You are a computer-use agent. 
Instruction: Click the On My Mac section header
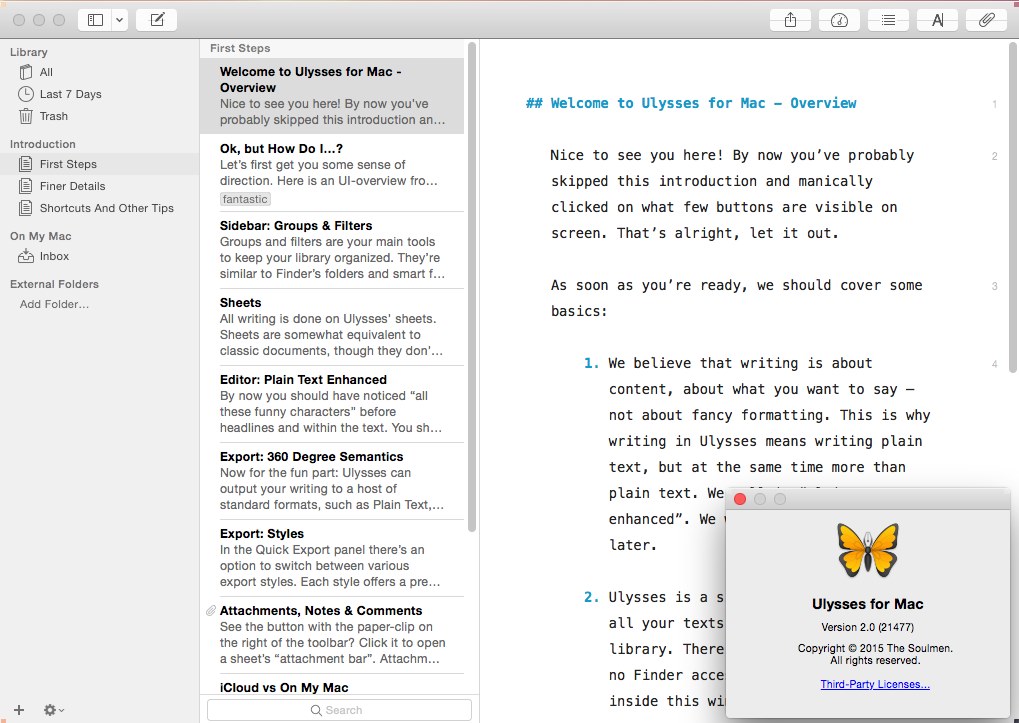(41, 236)
